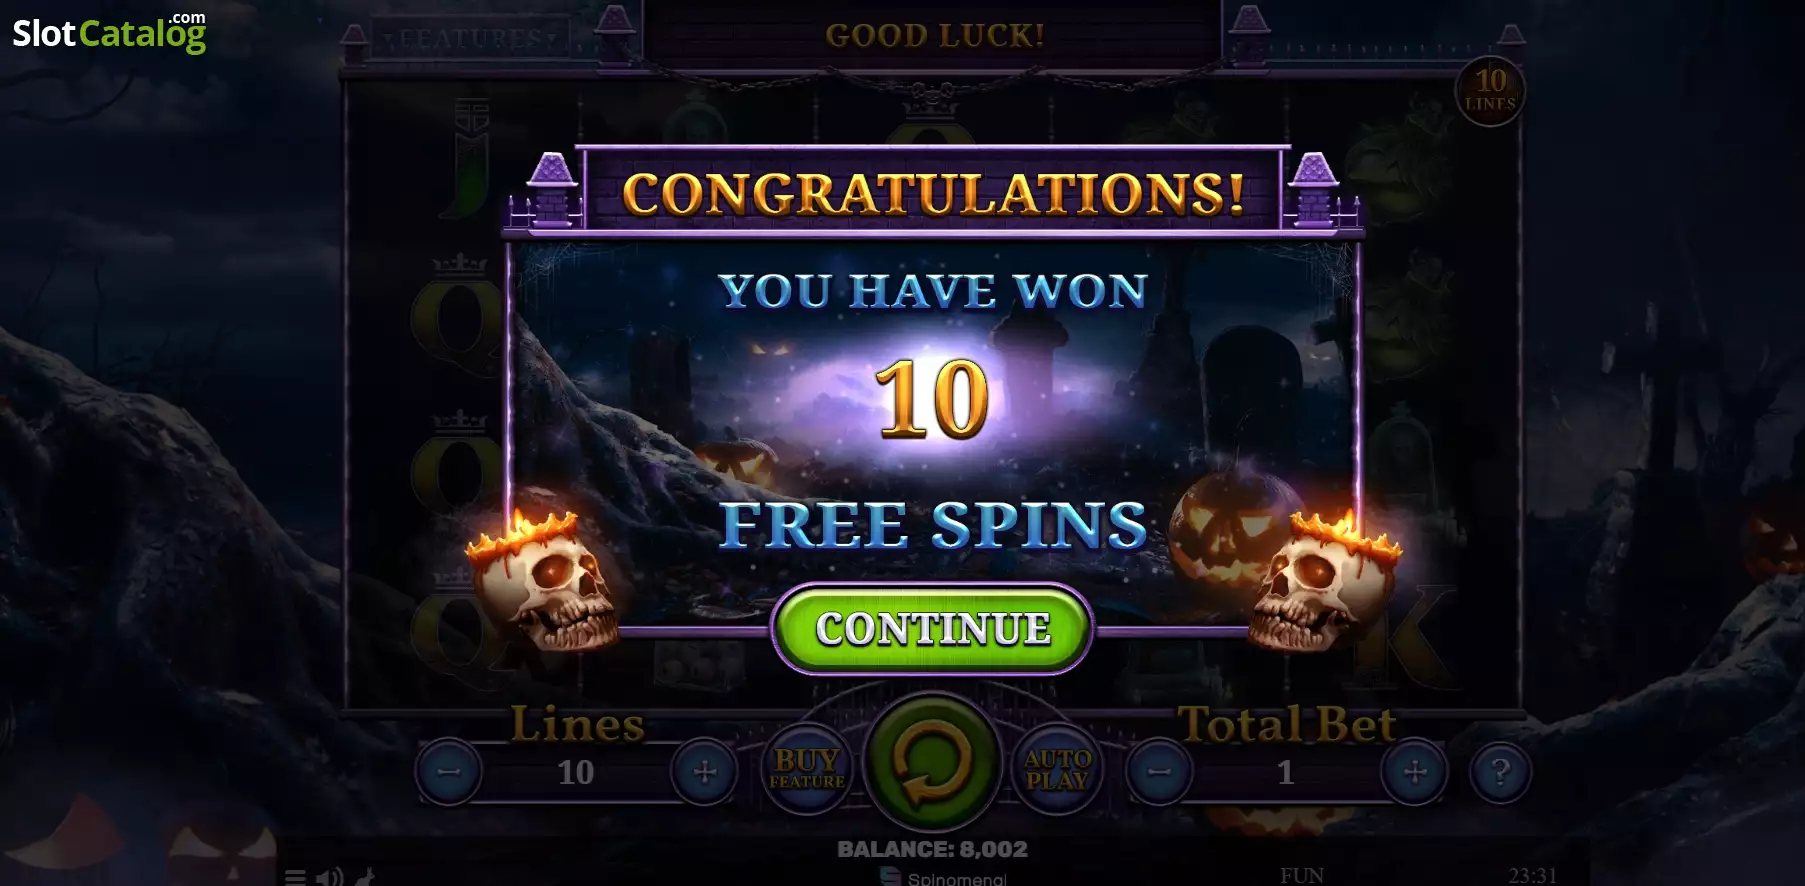Mute the game sound
Screen dimensions: 1805x886
329,878
